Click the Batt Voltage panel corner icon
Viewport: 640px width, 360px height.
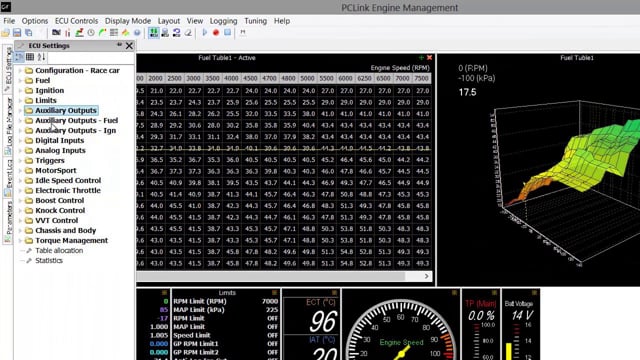[x=534, y=293]
